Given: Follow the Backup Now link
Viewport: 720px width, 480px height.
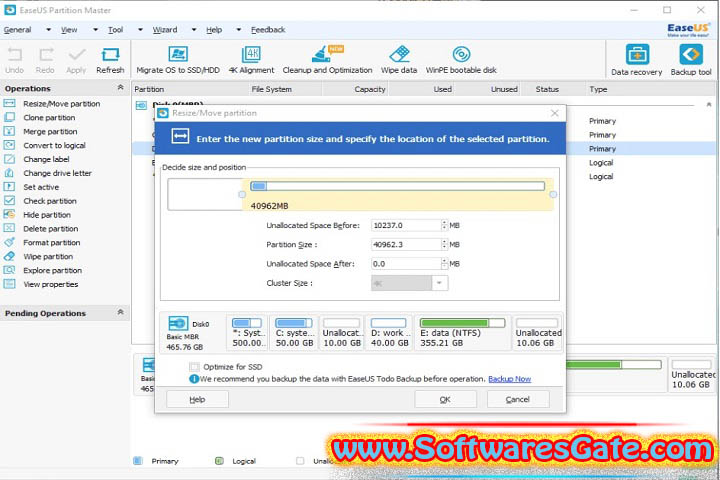Looking at the screenshot, I should click(509, 379).
